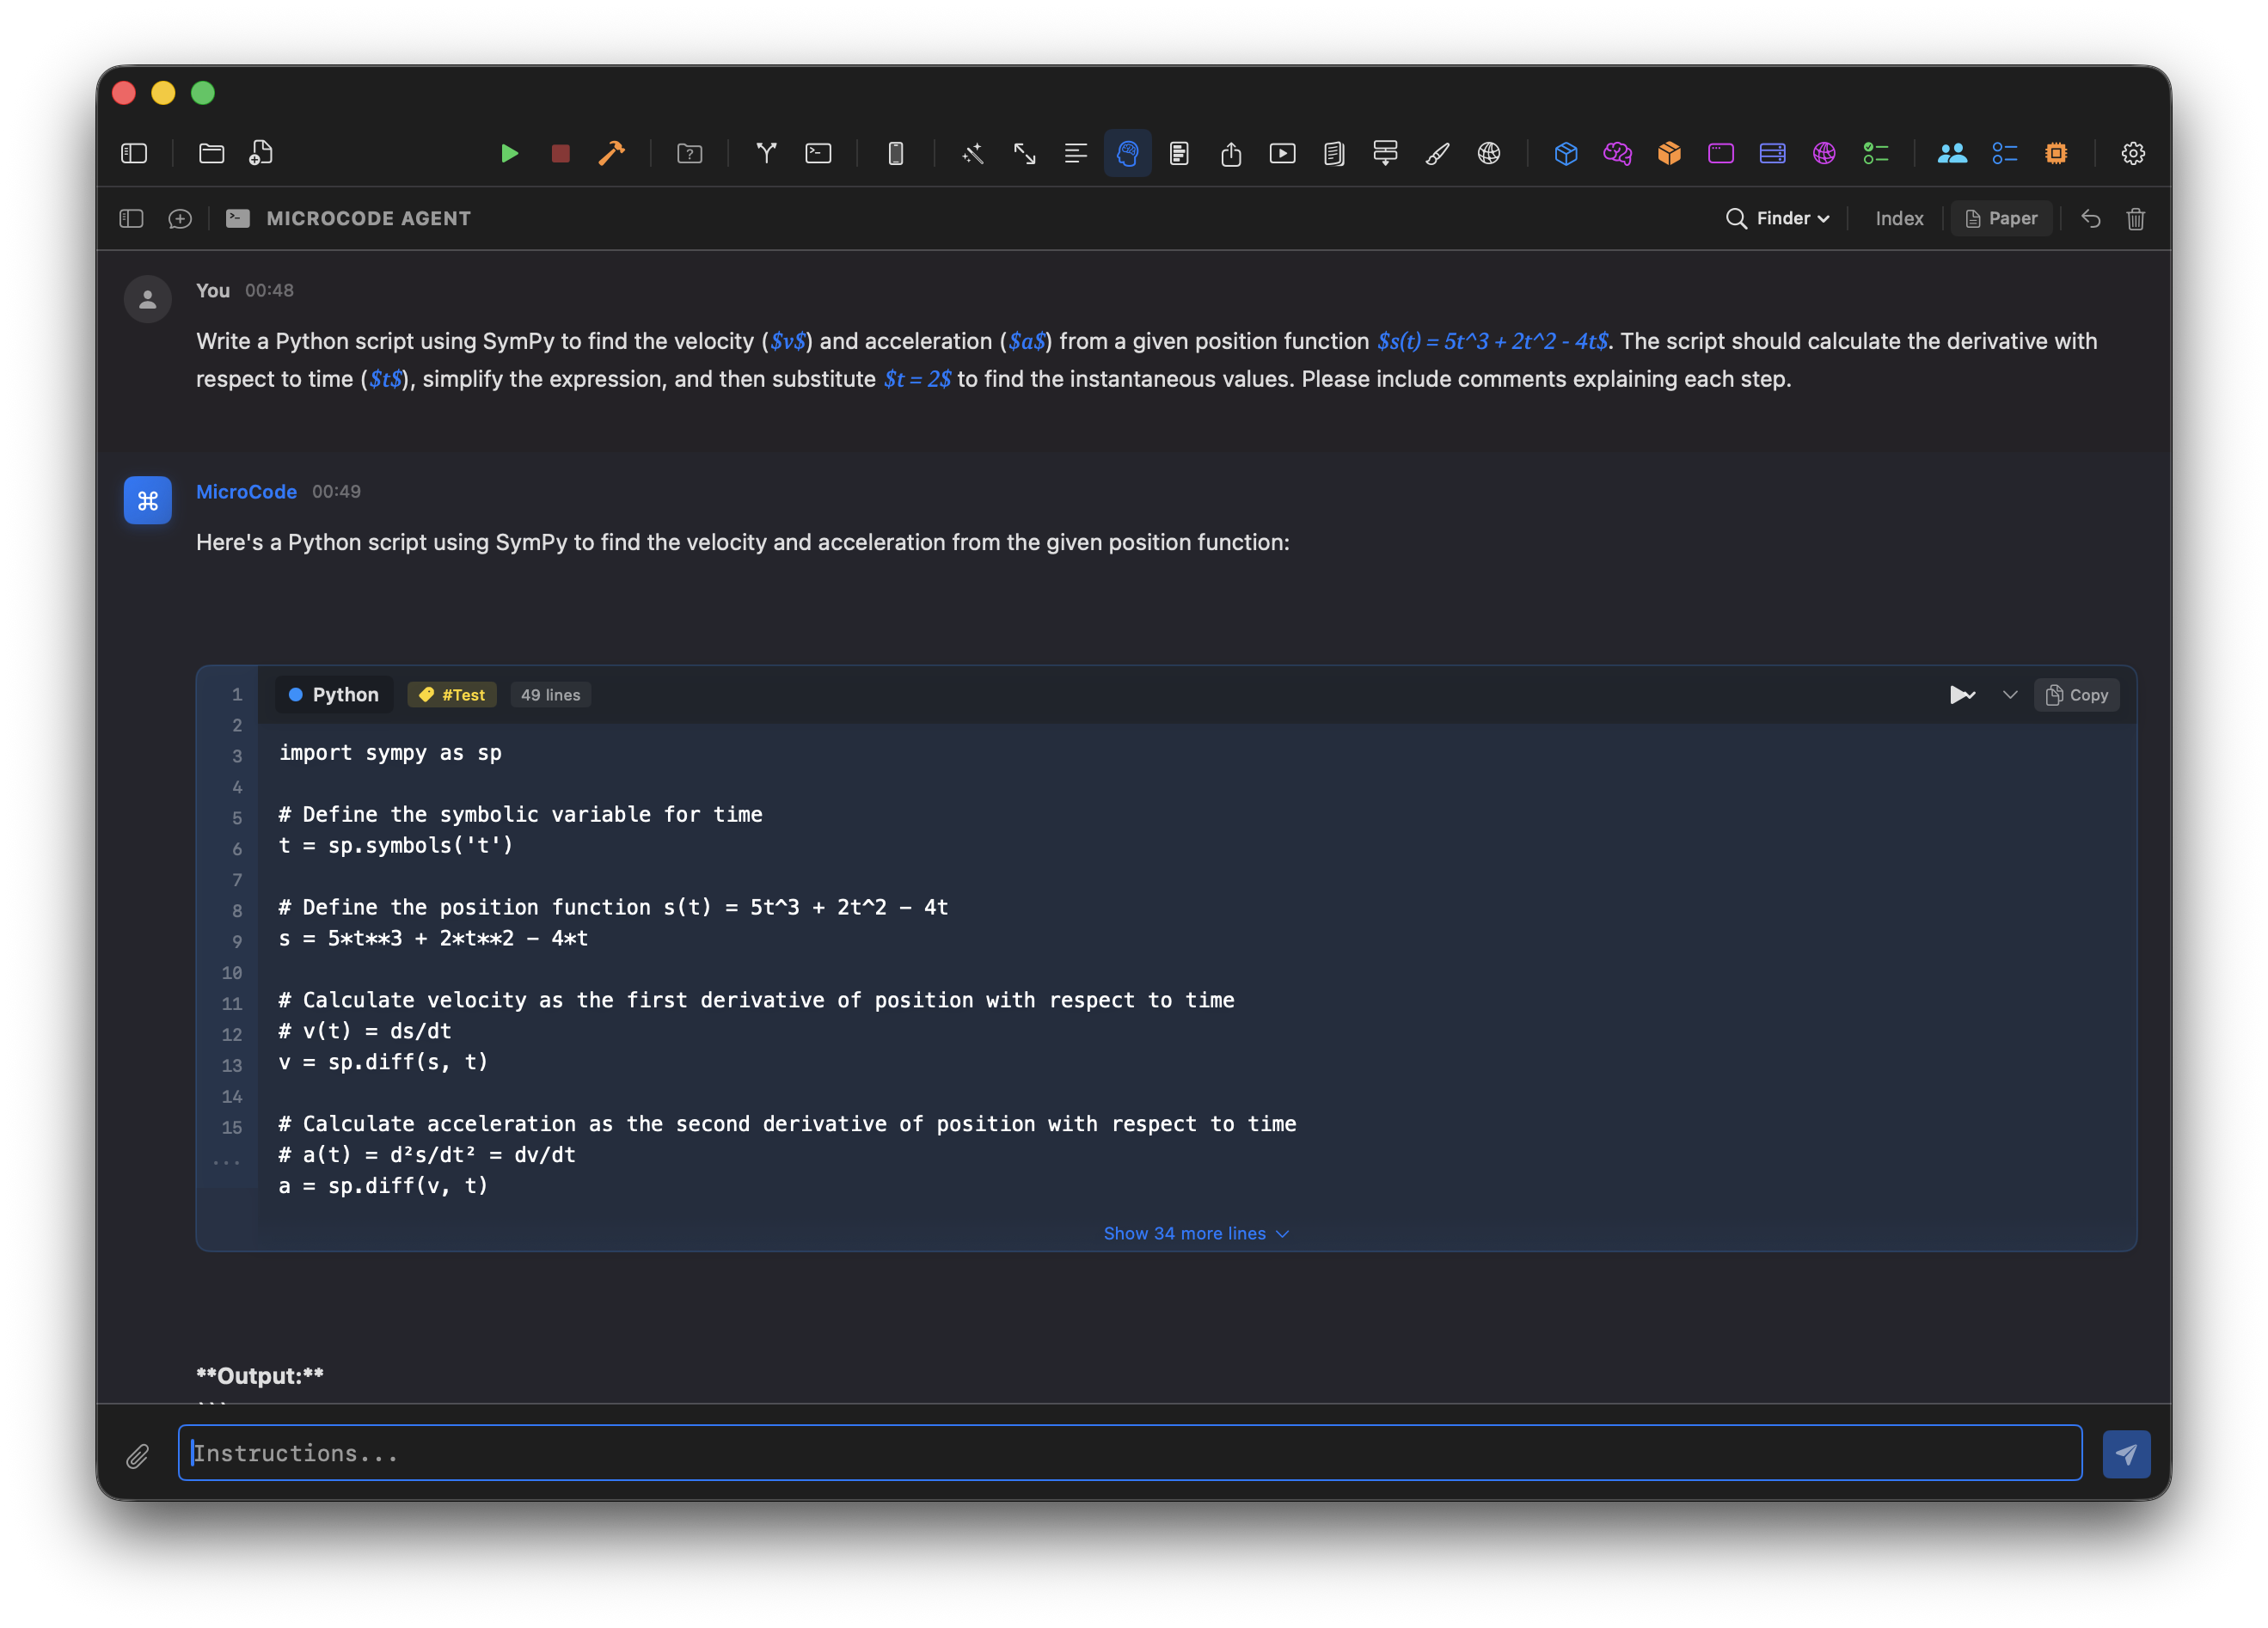Image resolution: width=2268 pixels, height=1628 pixels.
Task: Click the insert row below icon
Action: coord(1385,153)
